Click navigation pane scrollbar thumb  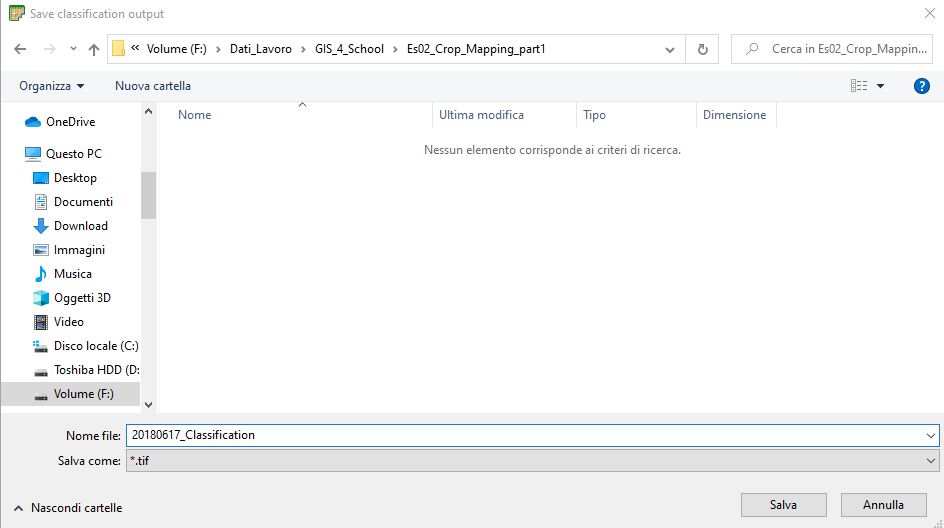pyautogui.click(x=149, y=195)
